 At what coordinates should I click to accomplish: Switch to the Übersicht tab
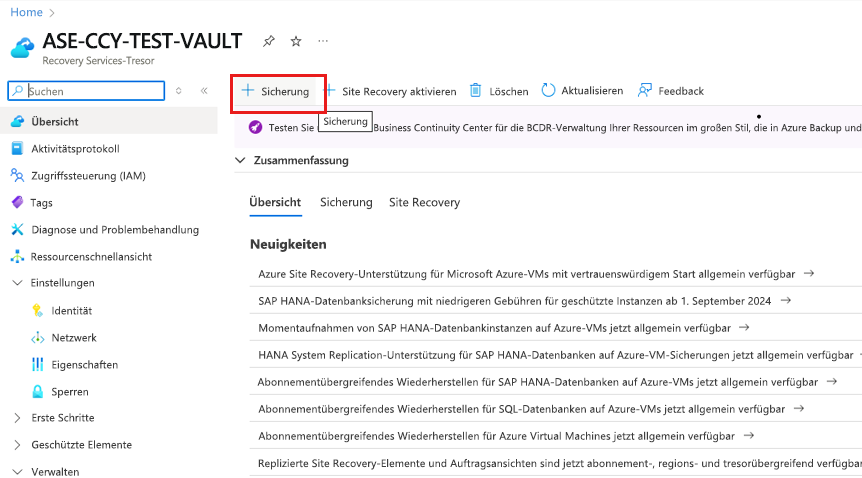(x=275, y=202)
